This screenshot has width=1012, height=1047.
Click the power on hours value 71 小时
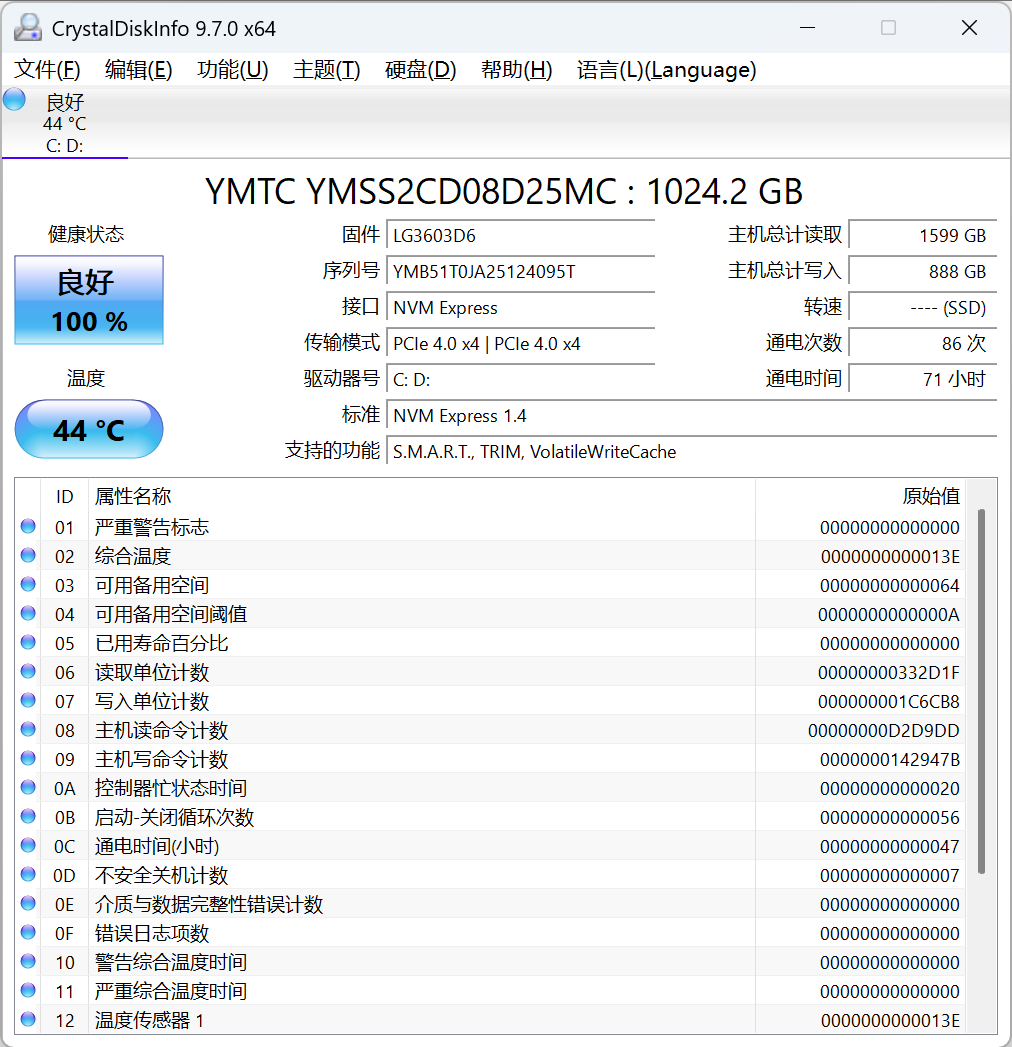(923, 380)
